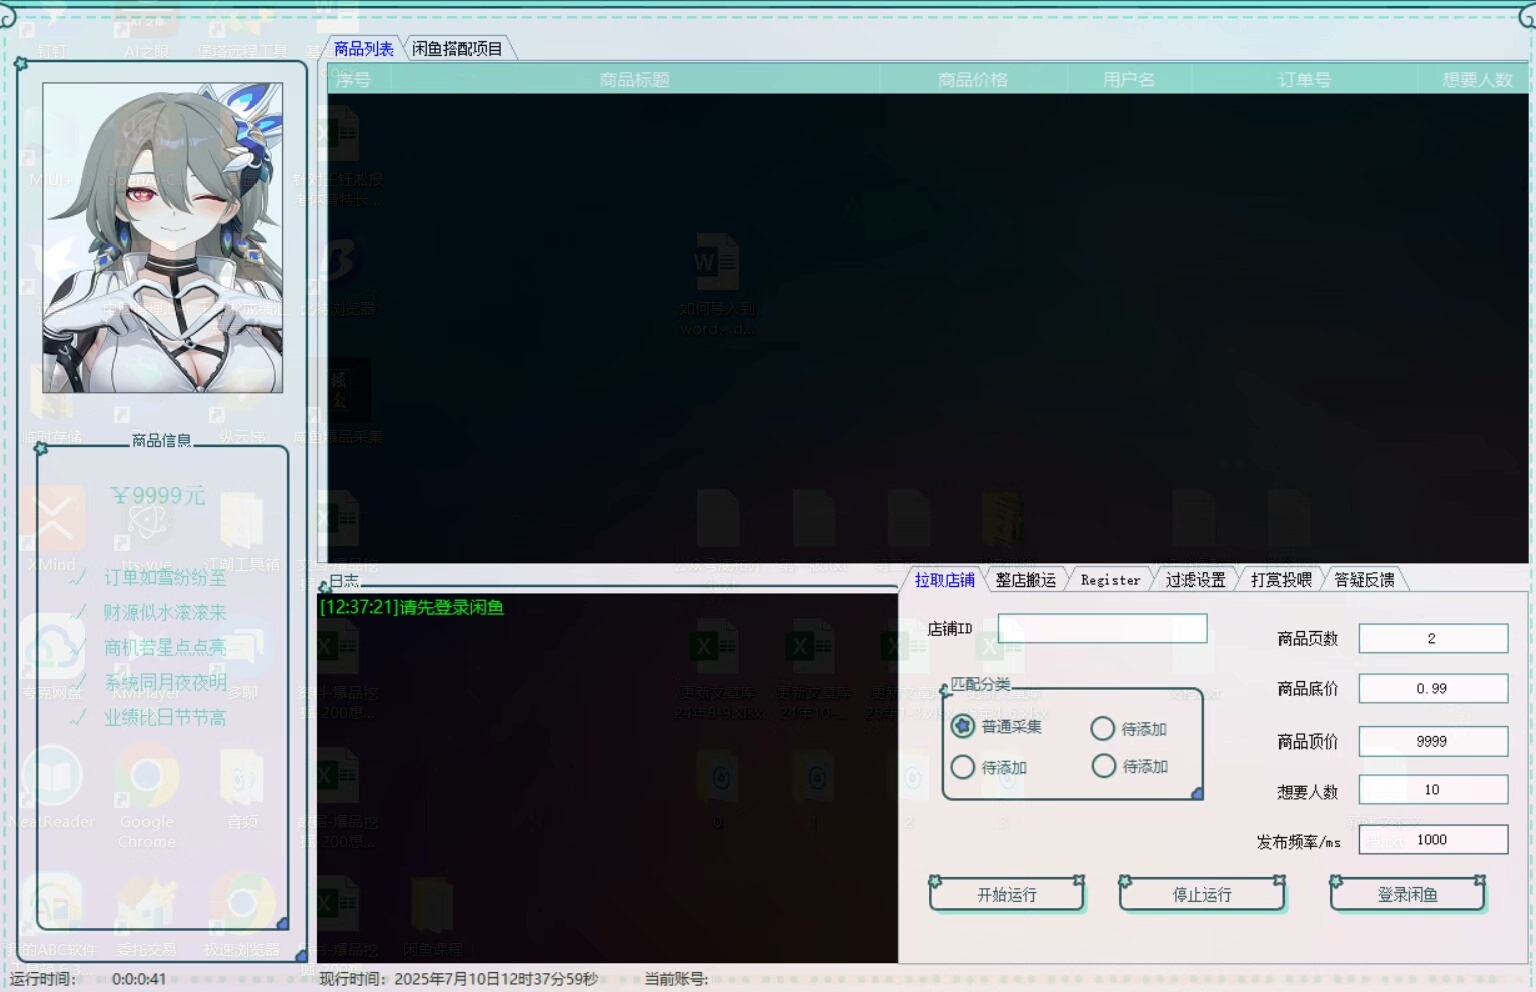Click the 发布频率/ms field showing 1000
The width and height of the screenshot is (1536, 992).
pos(1433,839)
